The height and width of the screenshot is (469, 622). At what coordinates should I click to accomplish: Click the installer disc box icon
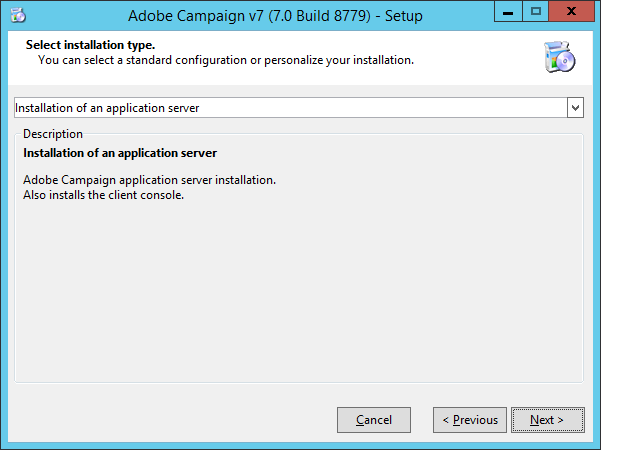[x=559, y=57]
